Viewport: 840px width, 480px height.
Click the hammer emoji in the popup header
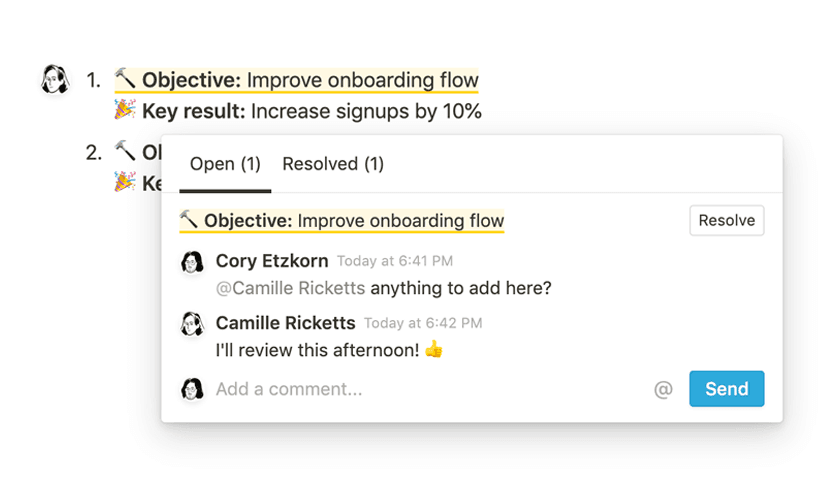click(x=189, y=220)
